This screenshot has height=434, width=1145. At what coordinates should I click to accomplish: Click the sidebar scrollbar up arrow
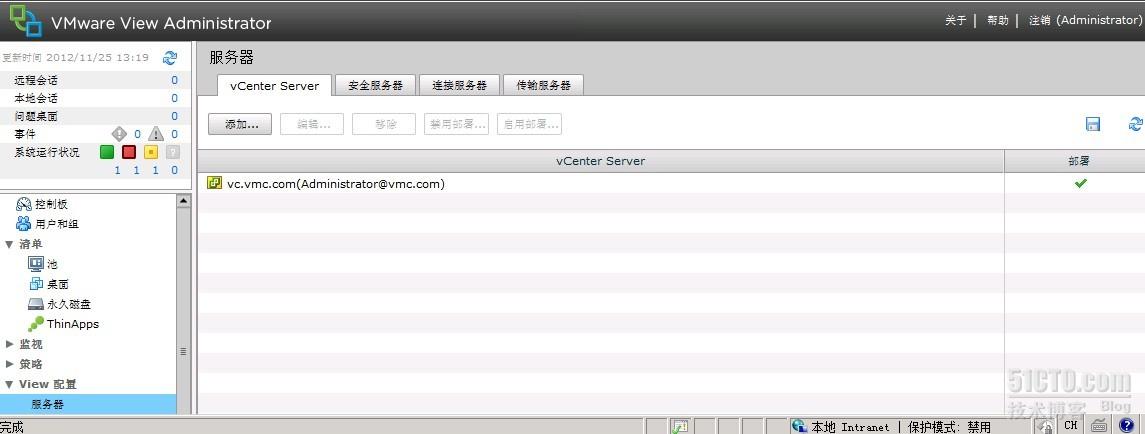pyautogui.click(x=184, y=200)
